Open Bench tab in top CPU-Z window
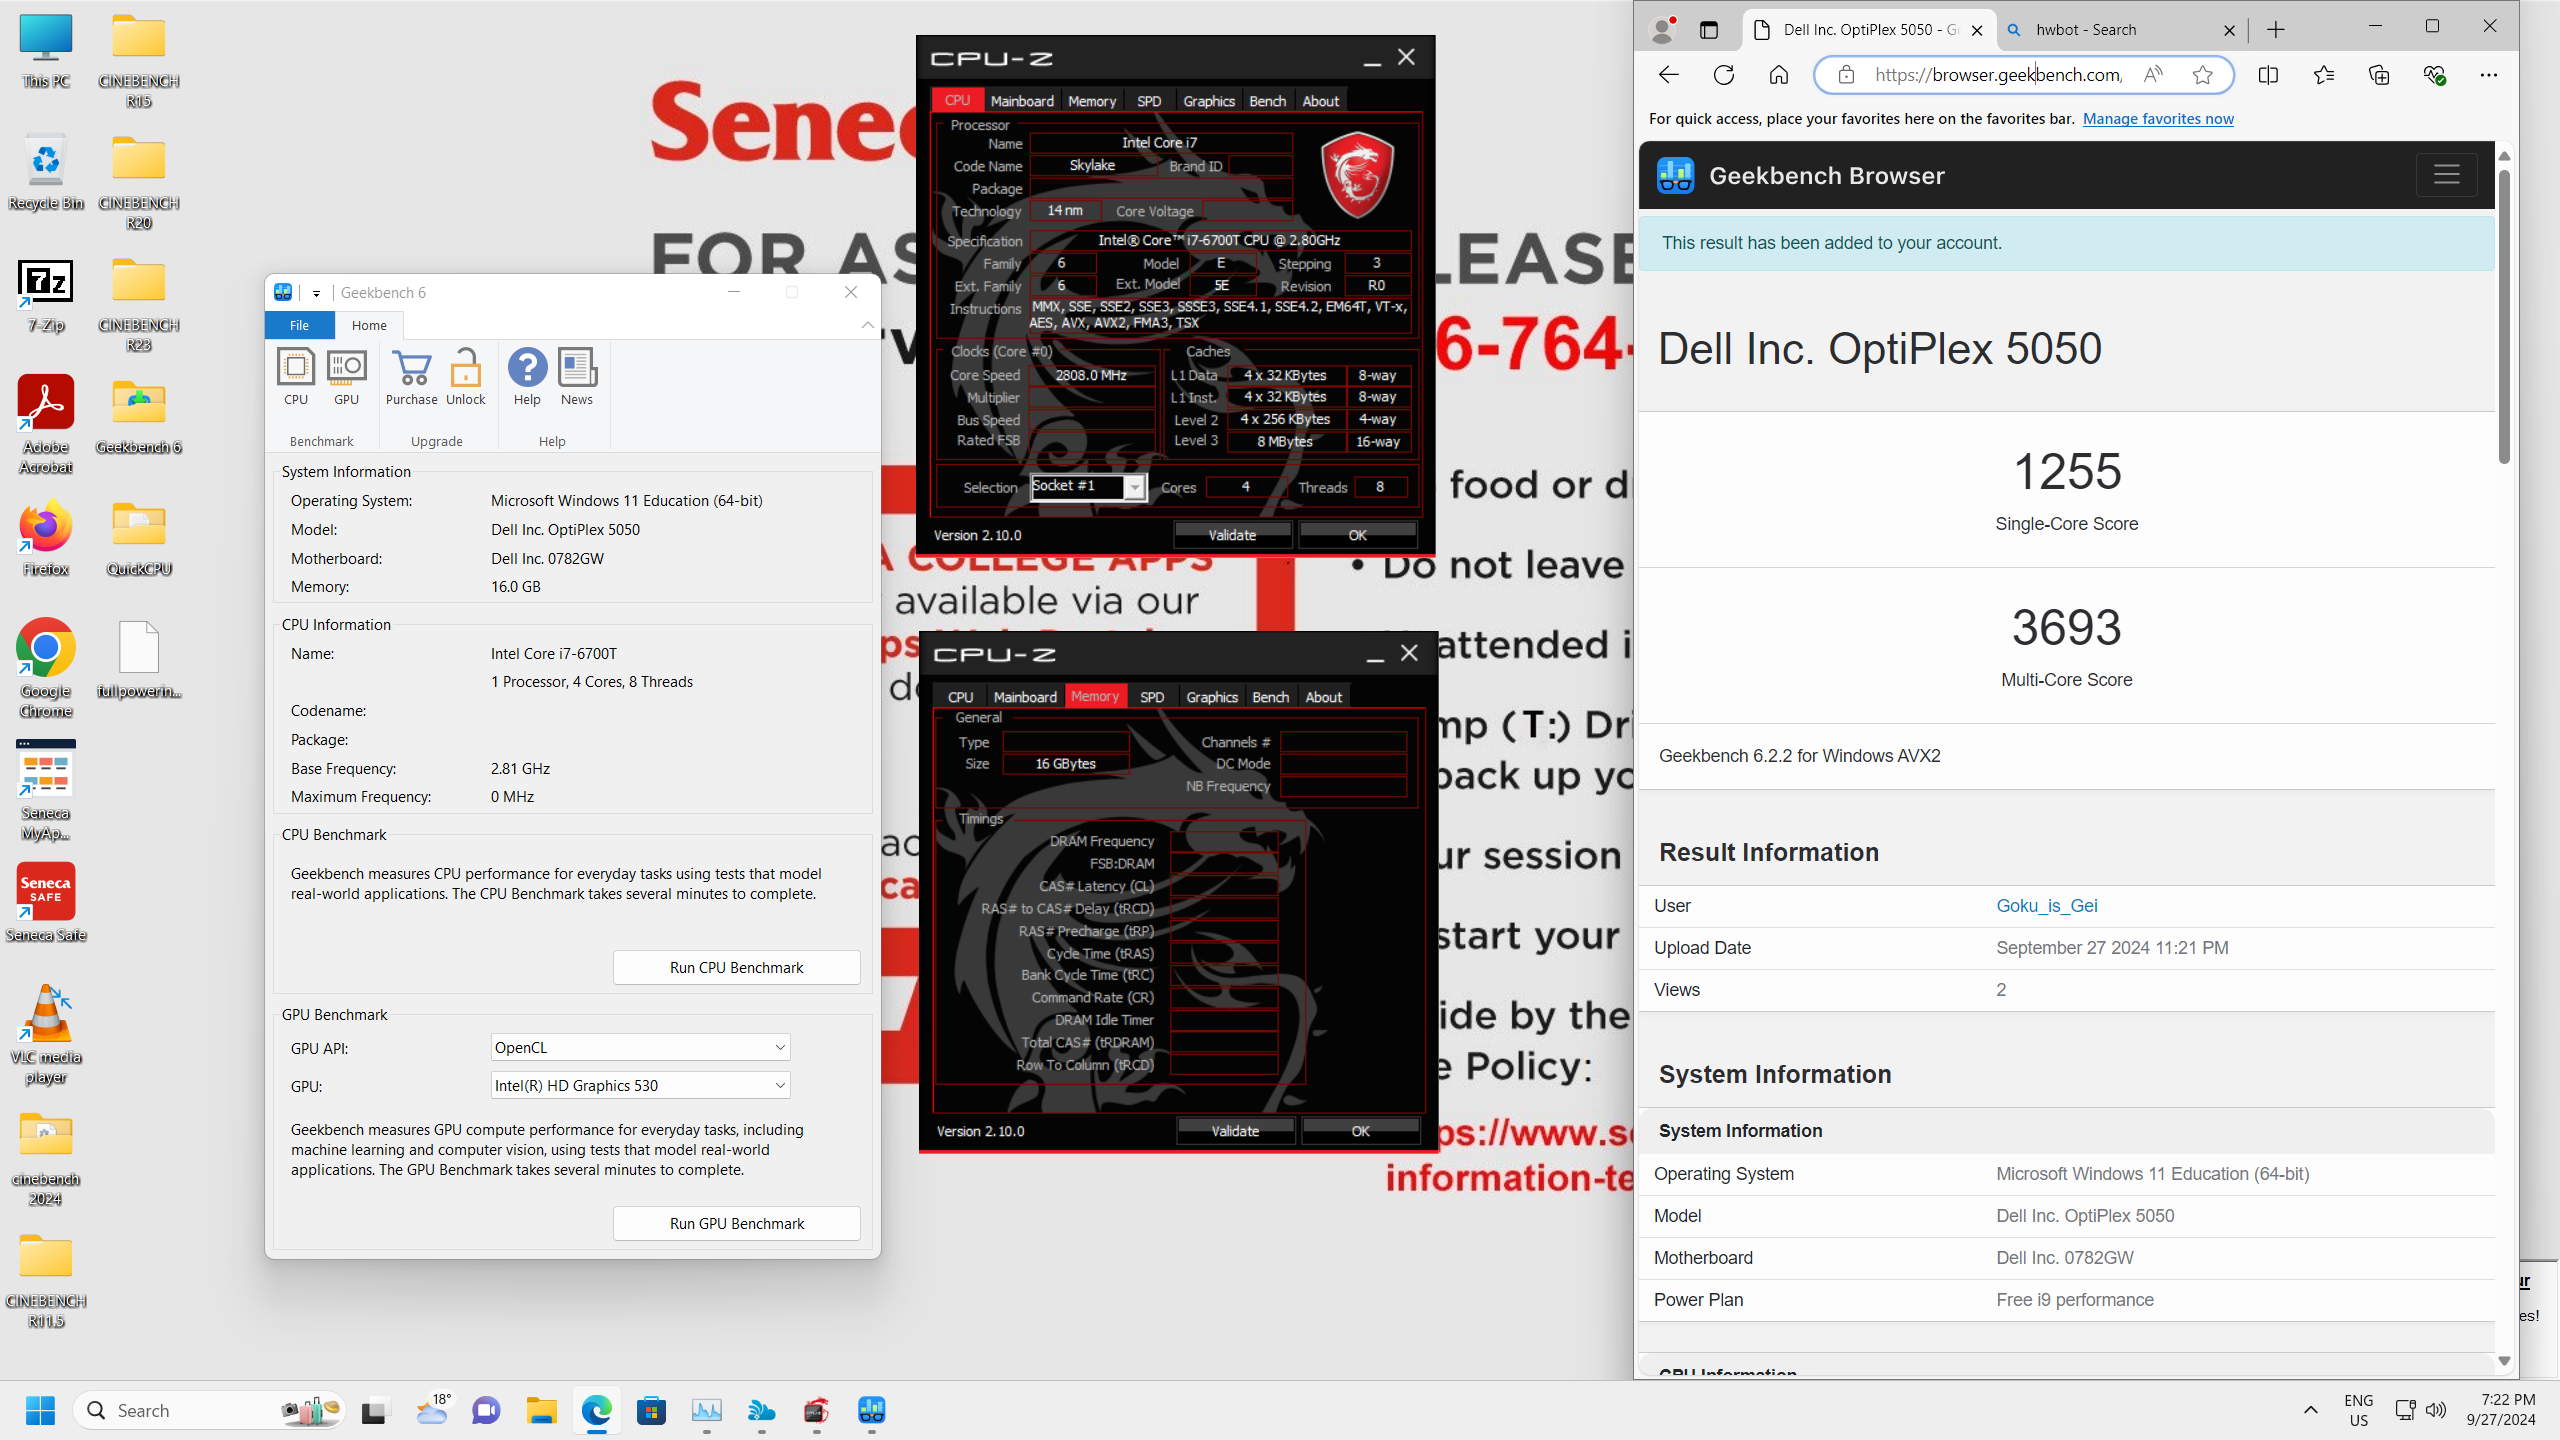Viewport: 2560px width, 1440px height. point(1267,101)
